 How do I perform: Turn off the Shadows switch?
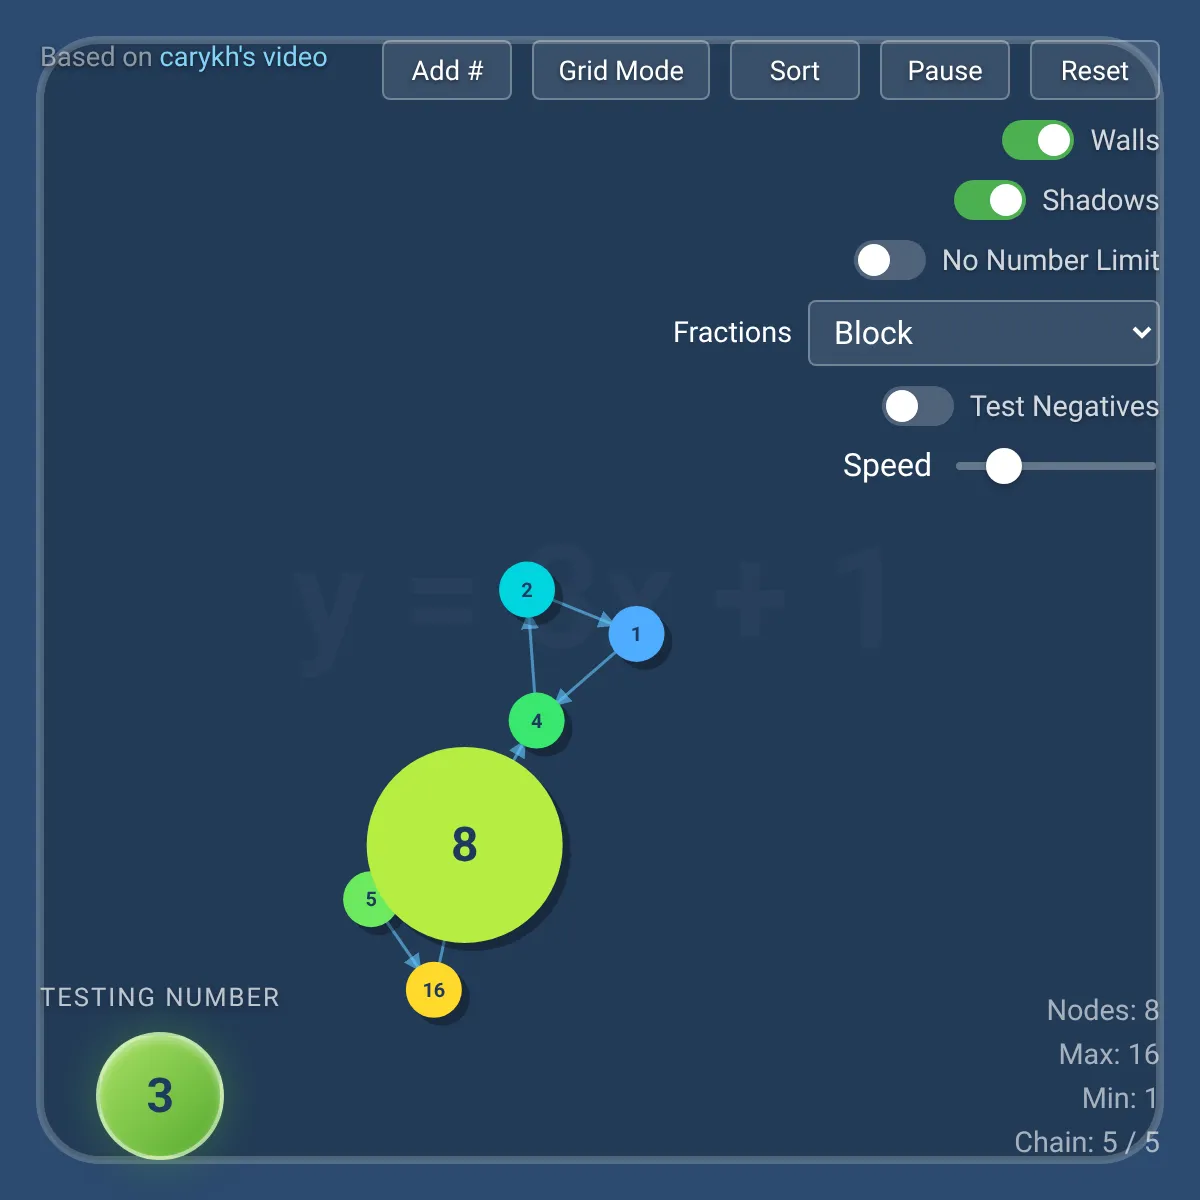[990, 200]
